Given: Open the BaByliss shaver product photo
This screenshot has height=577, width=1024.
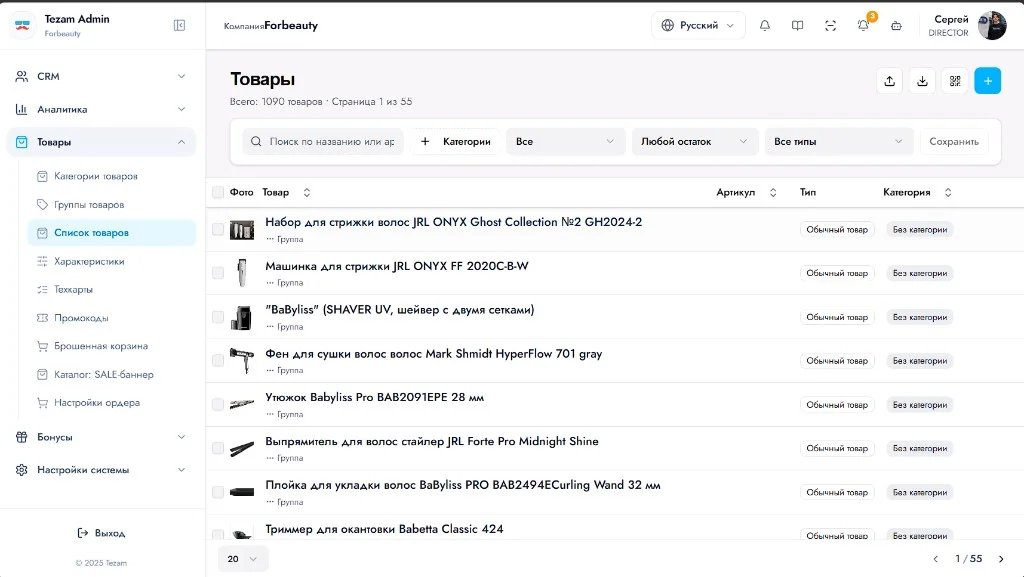Looking at the screenshot, I should tap(242, 317).
